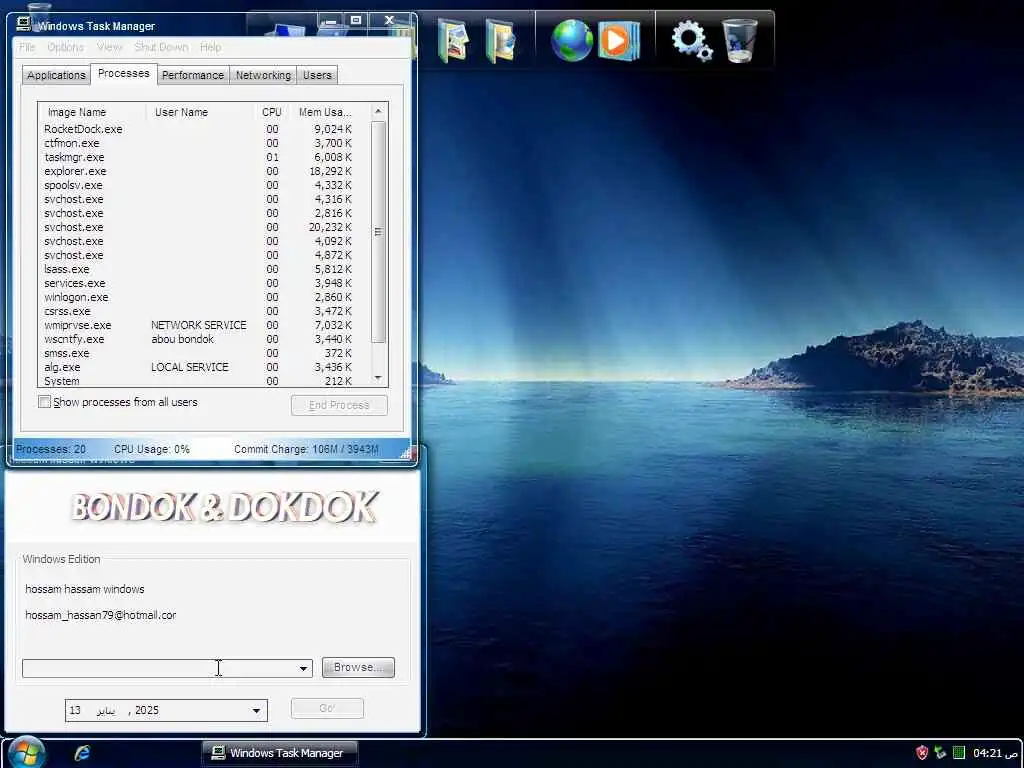Open the gears settings icon in dock

pyautogui.click(x=692, y=40)
